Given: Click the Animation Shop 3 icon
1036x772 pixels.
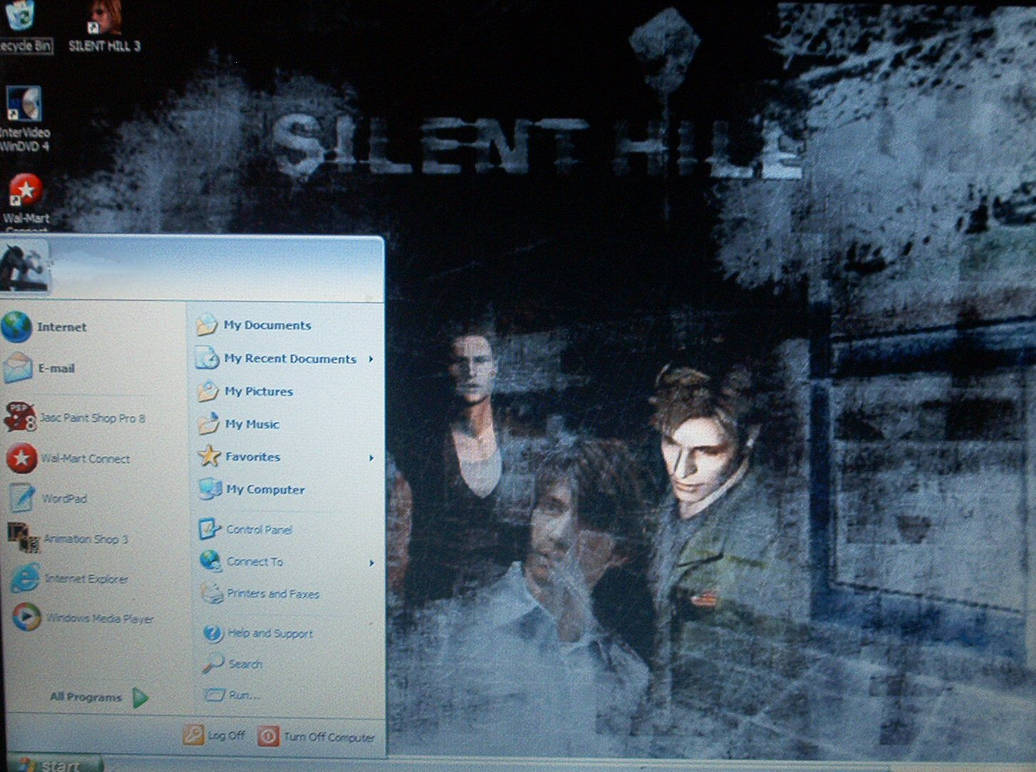Looking at the screenshot, I should click(24, 537).
